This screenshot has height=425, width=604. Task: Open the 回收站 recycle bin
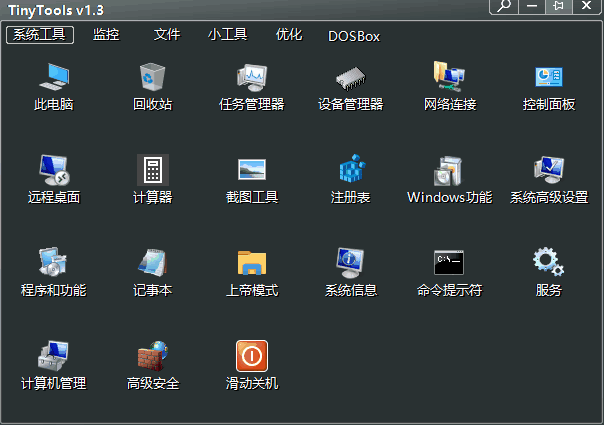(152, 77)
